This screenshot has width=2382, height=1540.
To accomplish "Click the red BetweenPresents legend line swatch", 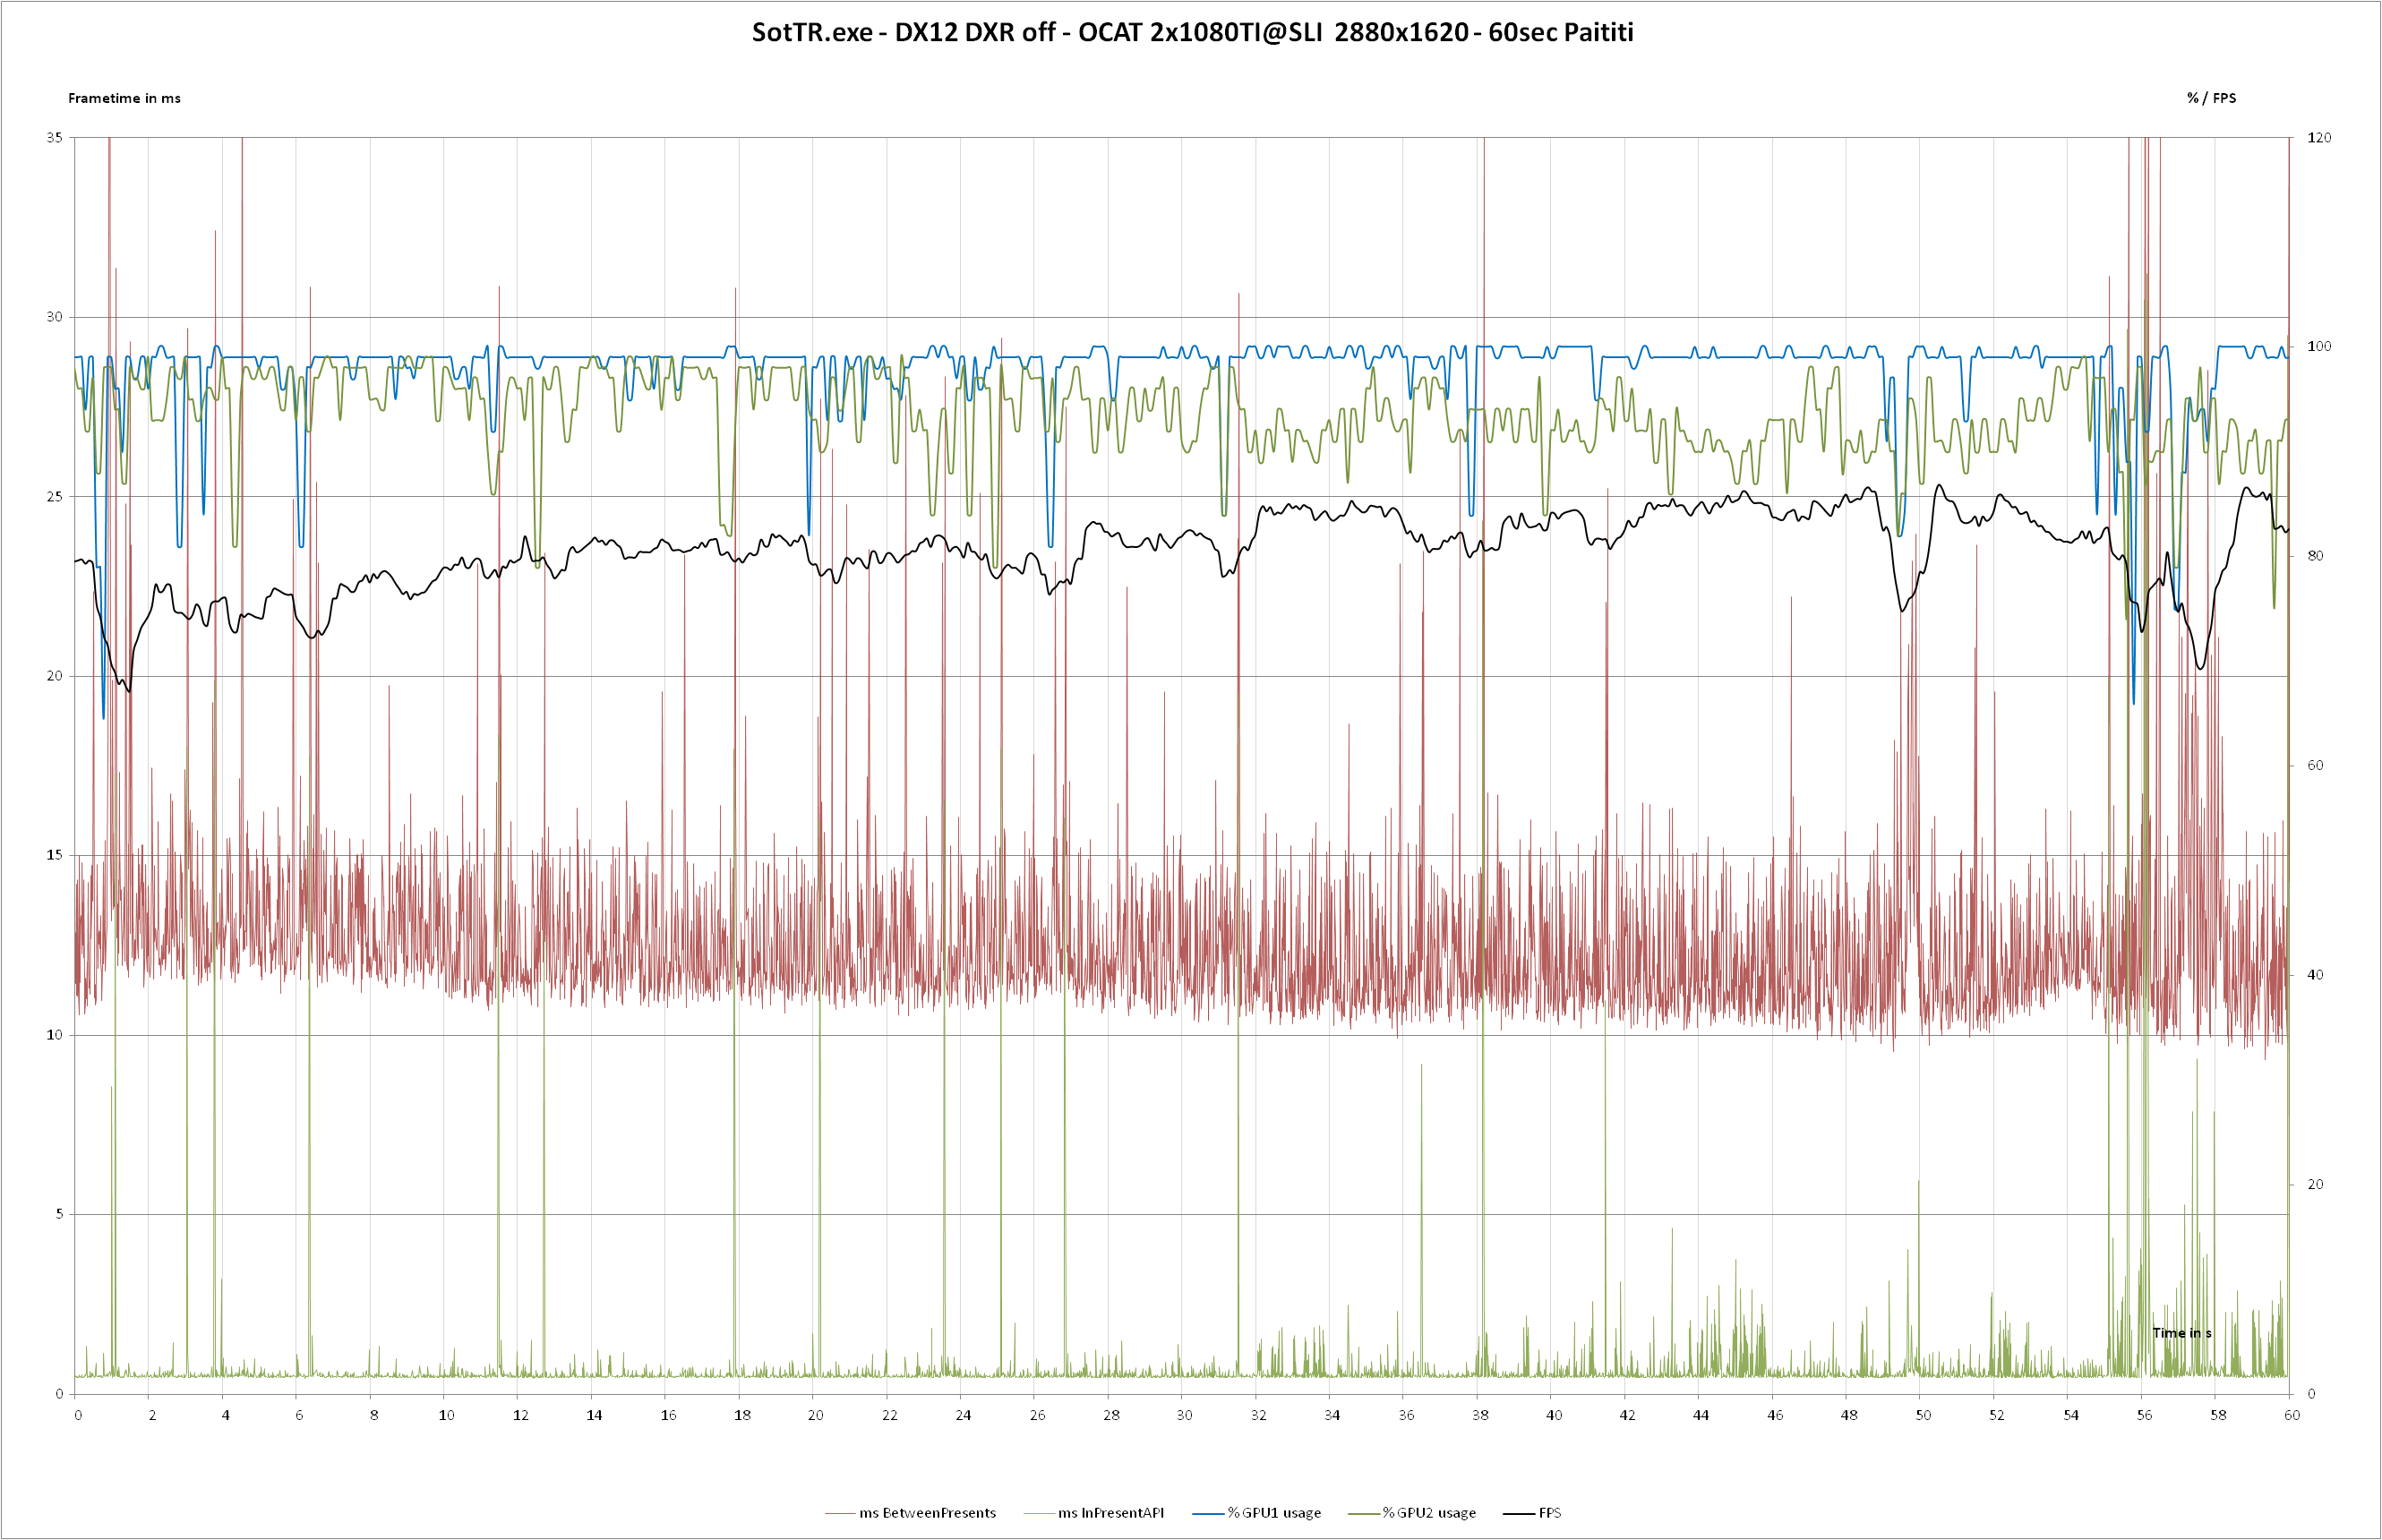I will (840, 1513).
